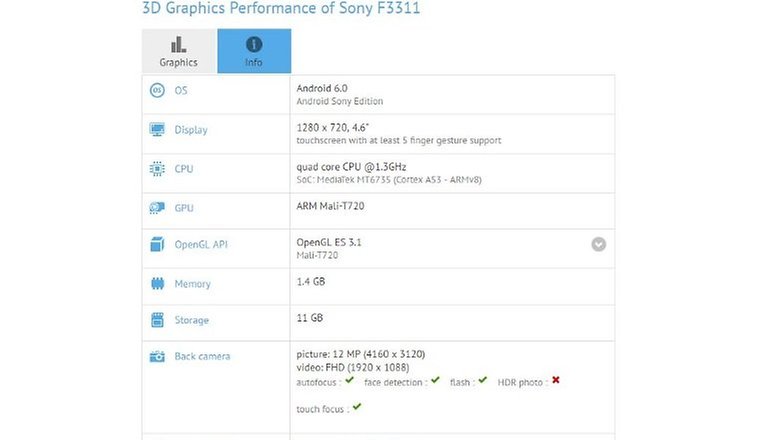
Task: Click the Storage card icon
Action: click(157, 320)
